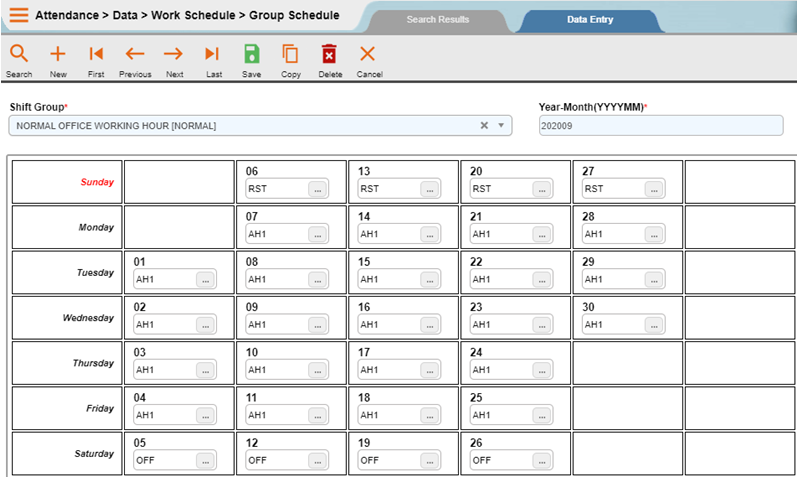Create a New record with plus icon
This screenshot has width=798, height=478.
click(58, 55)
